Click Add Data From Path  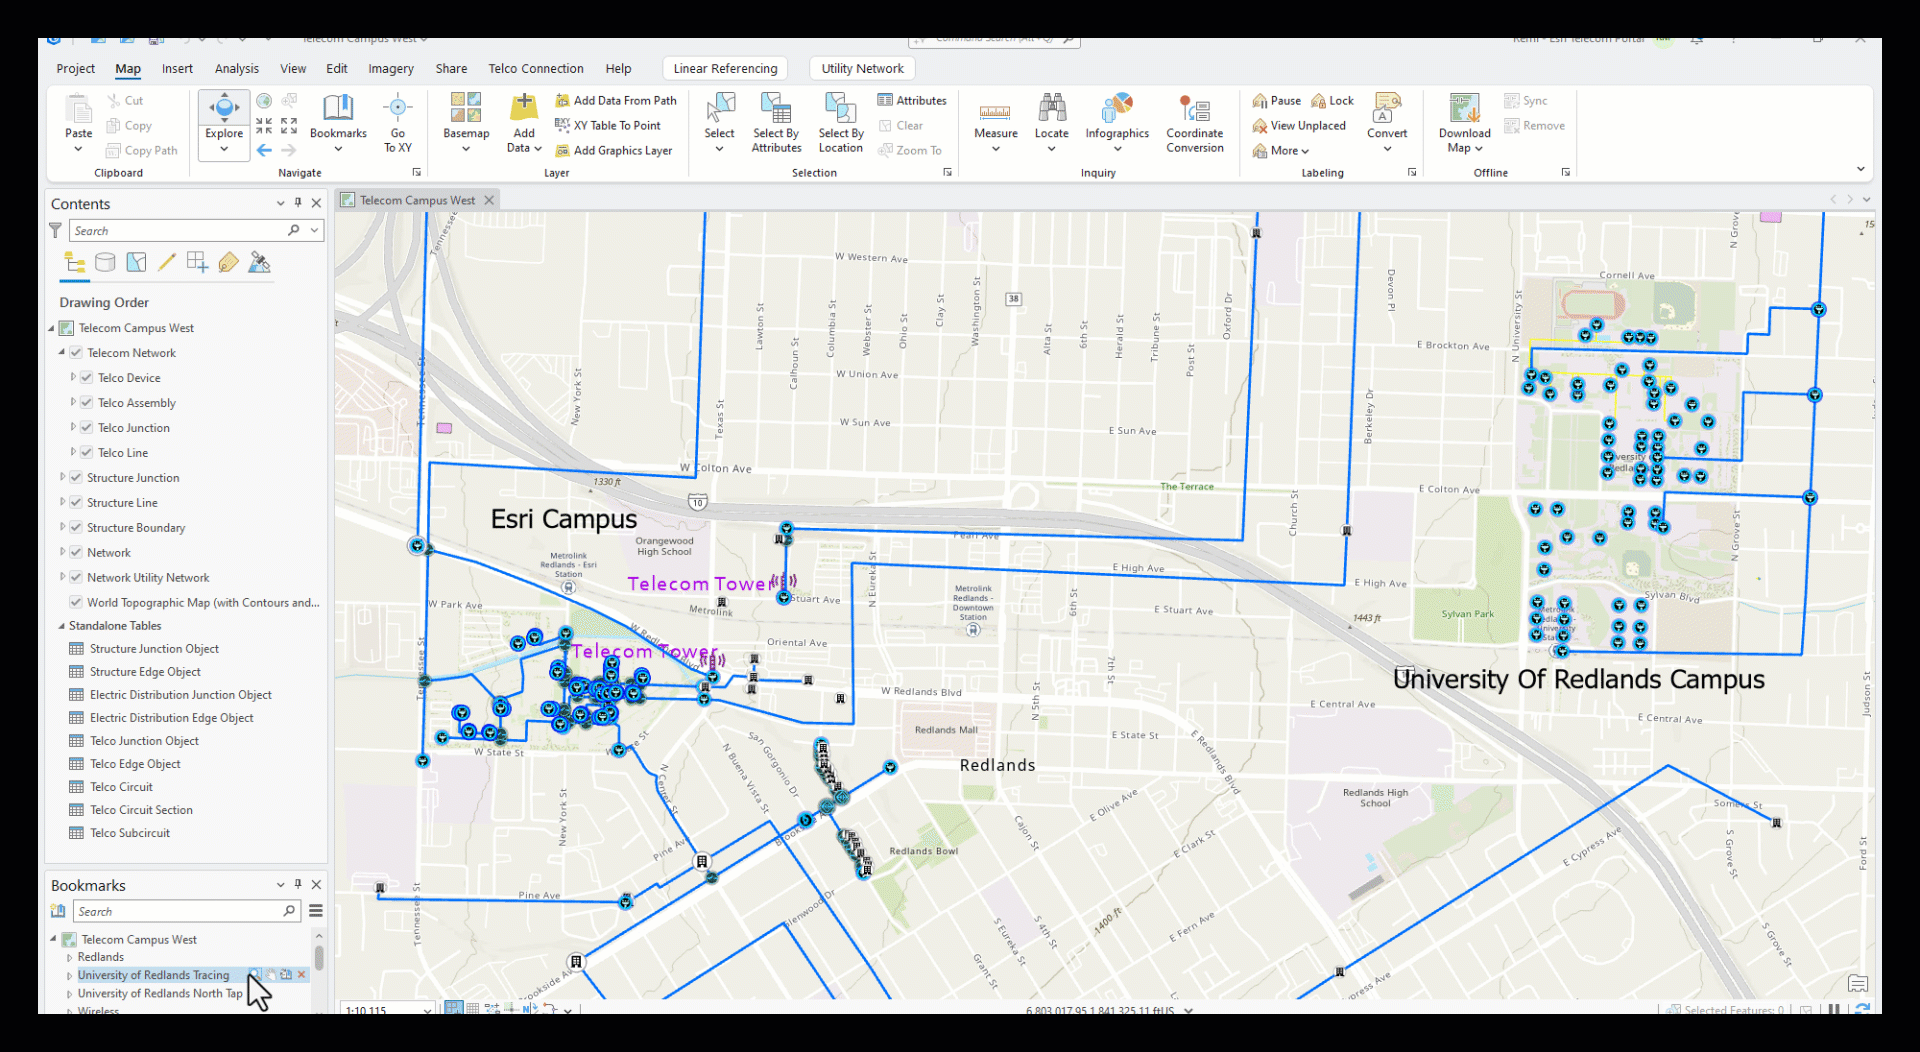tap(616, 101)
